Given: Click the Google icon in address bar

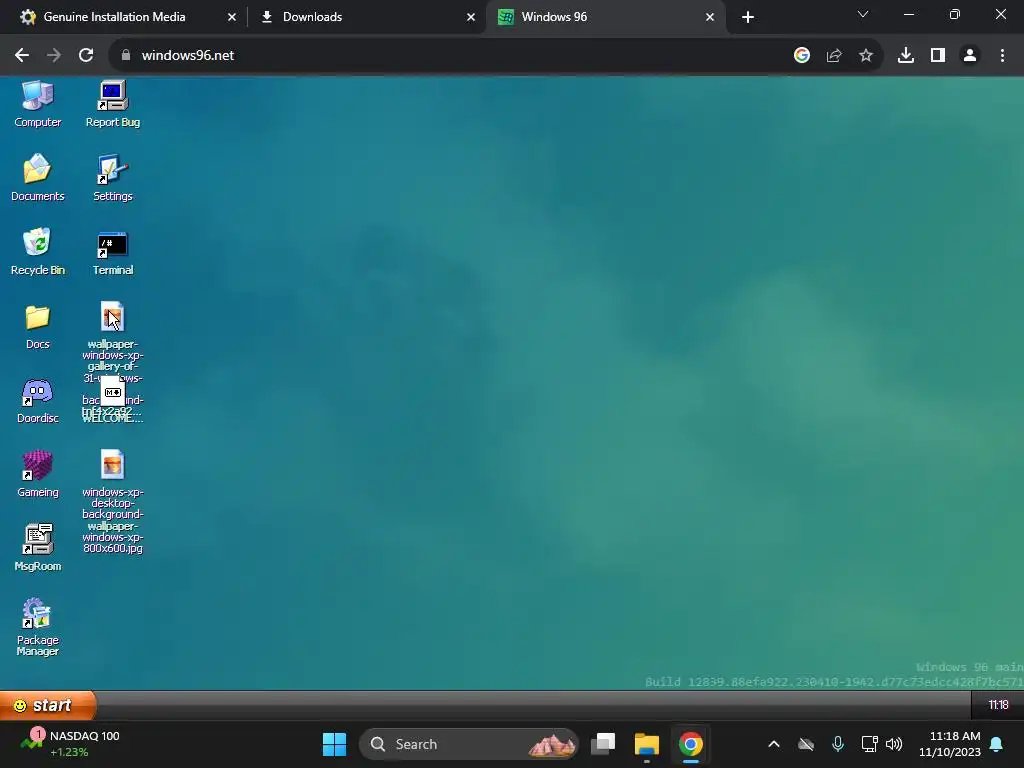Looking at the screenshot, I should tap(801, 56).
